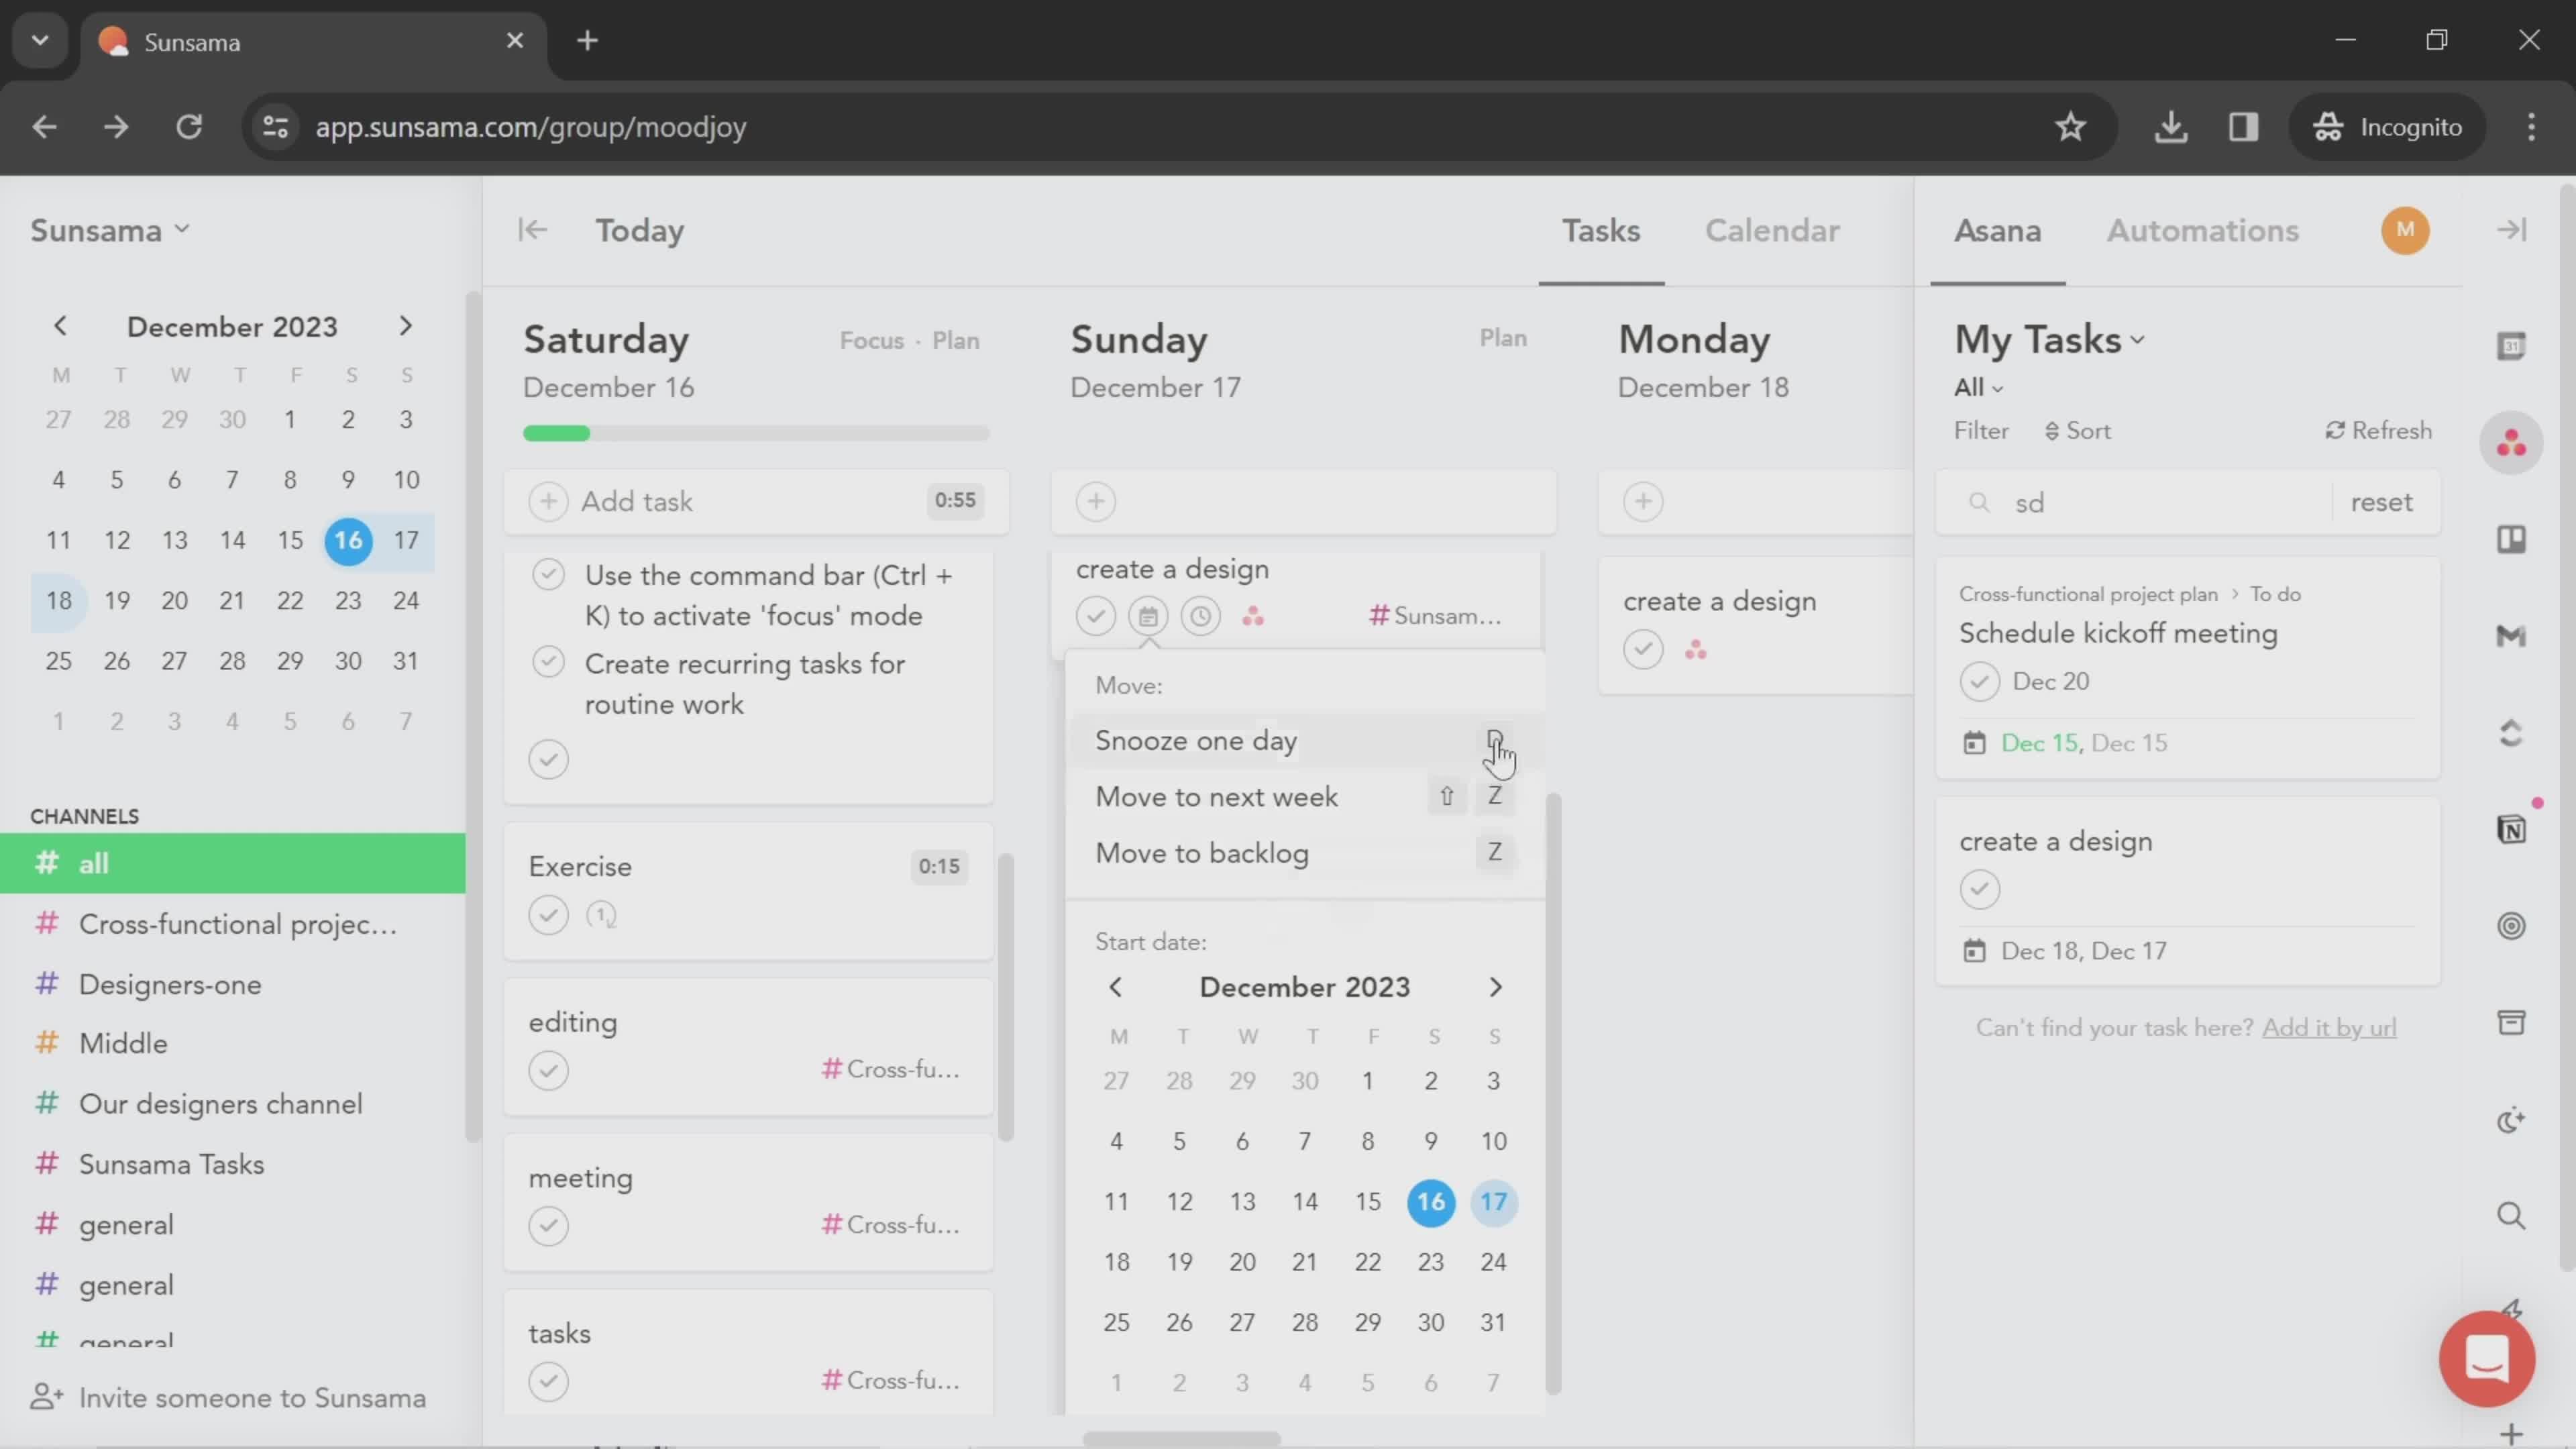This screenshot has height=1449, width=2576.
Task: Toggle the completed state of 'Schedule kickoff meeting'
Action: coord(1980,681)
